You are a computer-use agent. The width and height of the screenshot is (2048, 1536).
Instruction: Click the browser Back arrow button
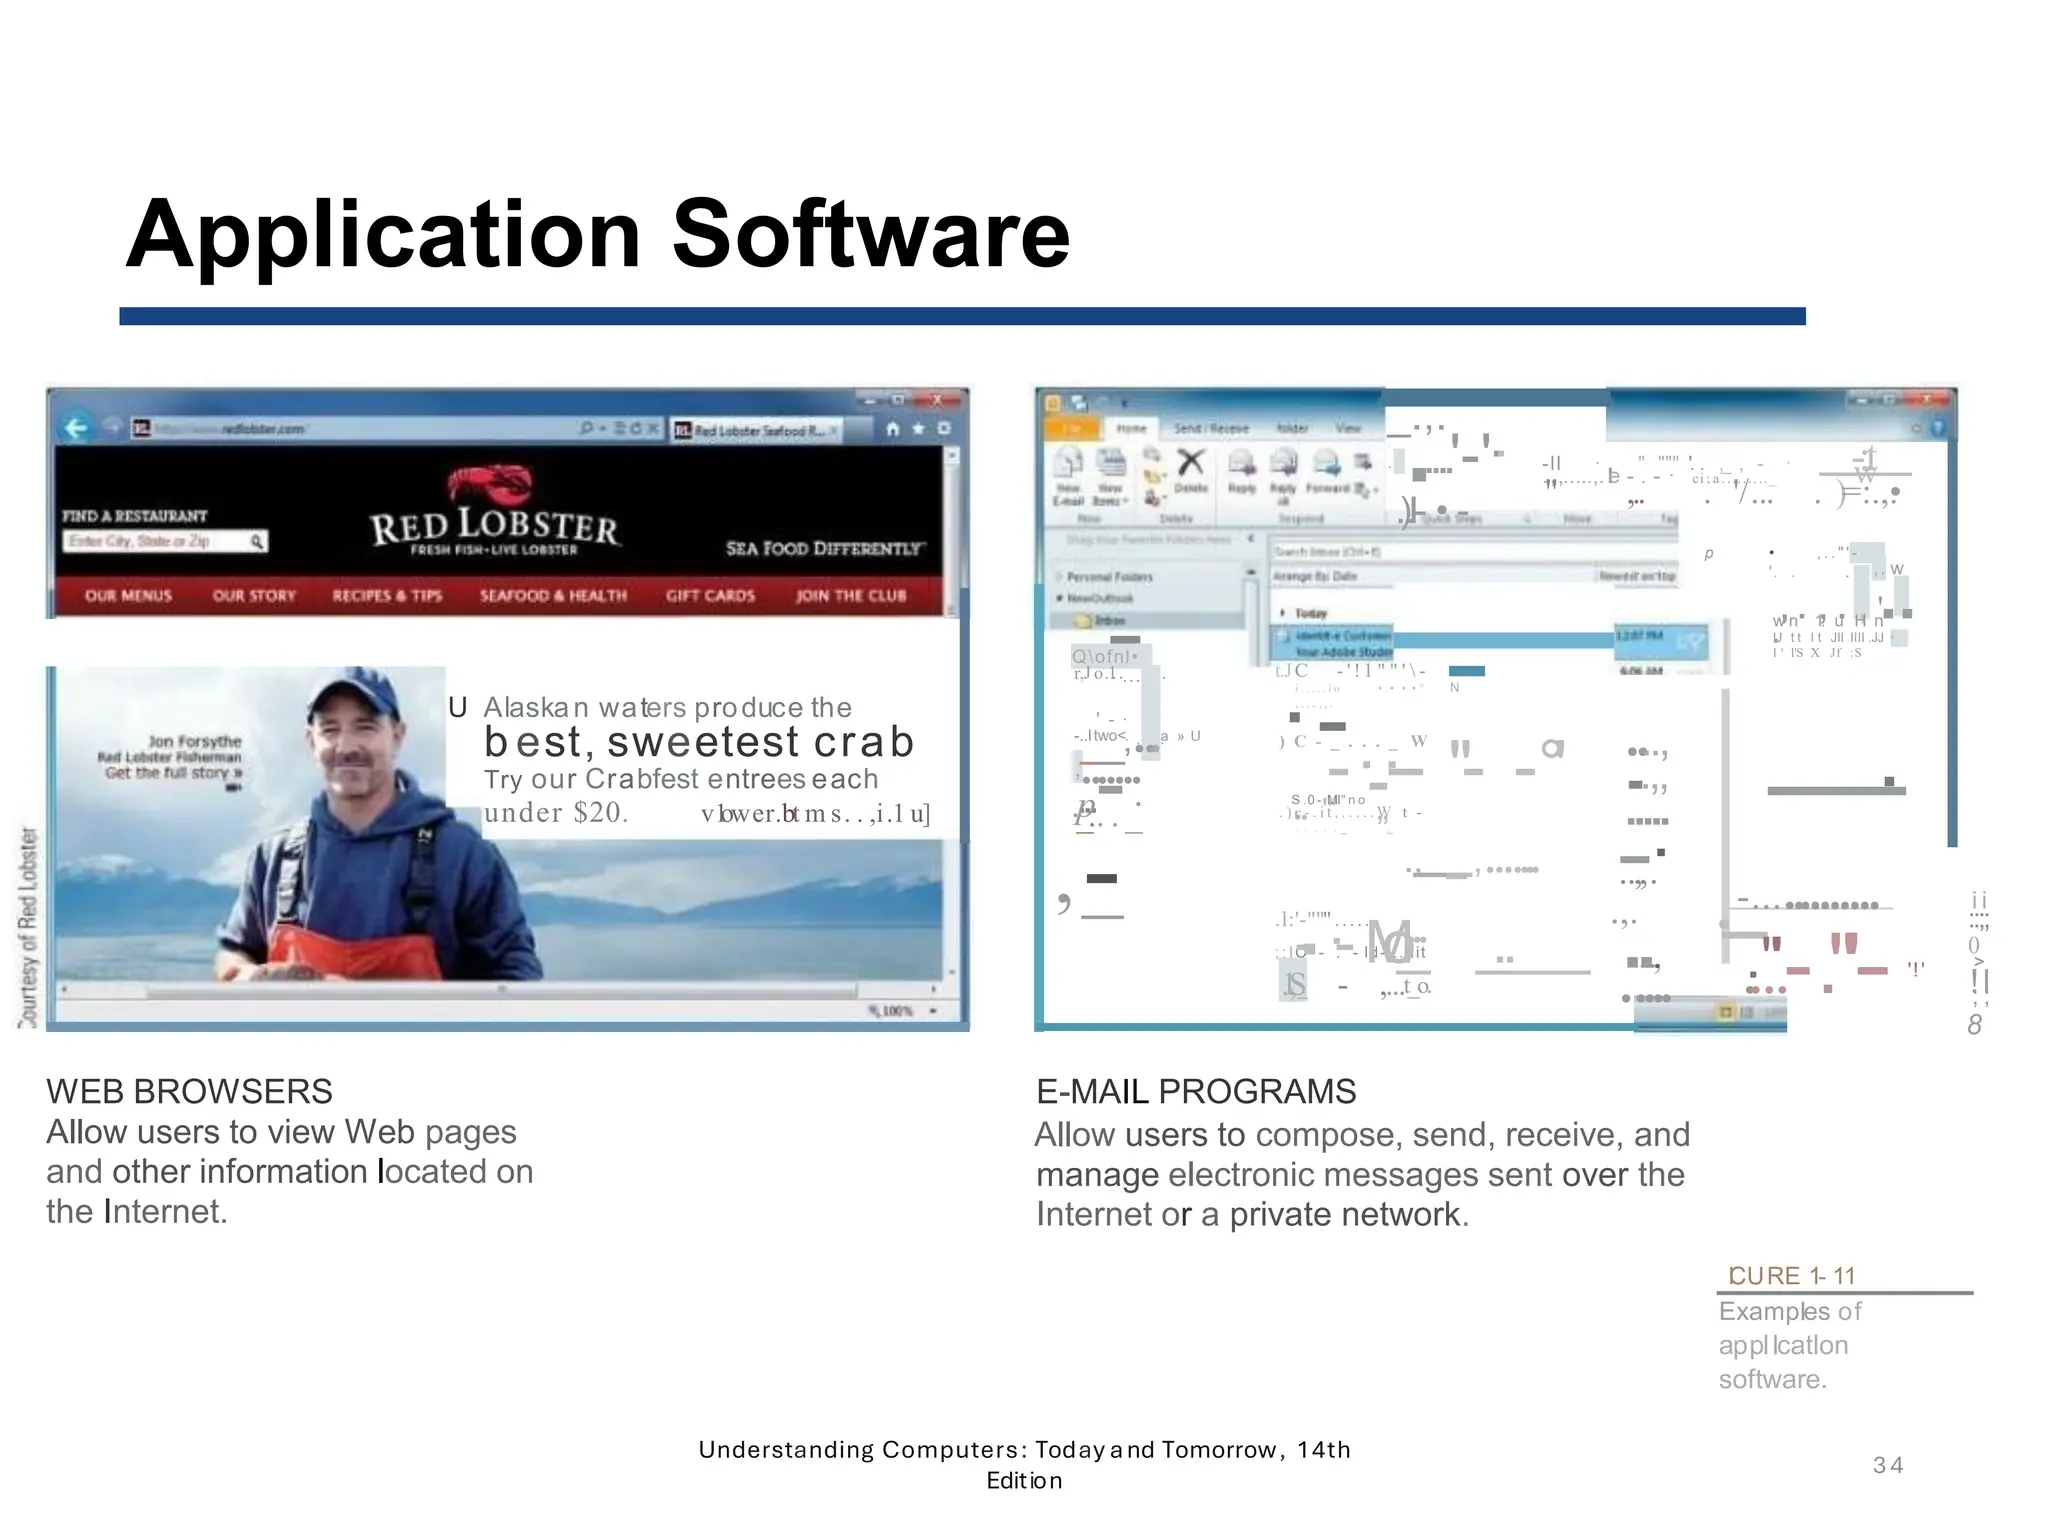(x=76, y=428)
